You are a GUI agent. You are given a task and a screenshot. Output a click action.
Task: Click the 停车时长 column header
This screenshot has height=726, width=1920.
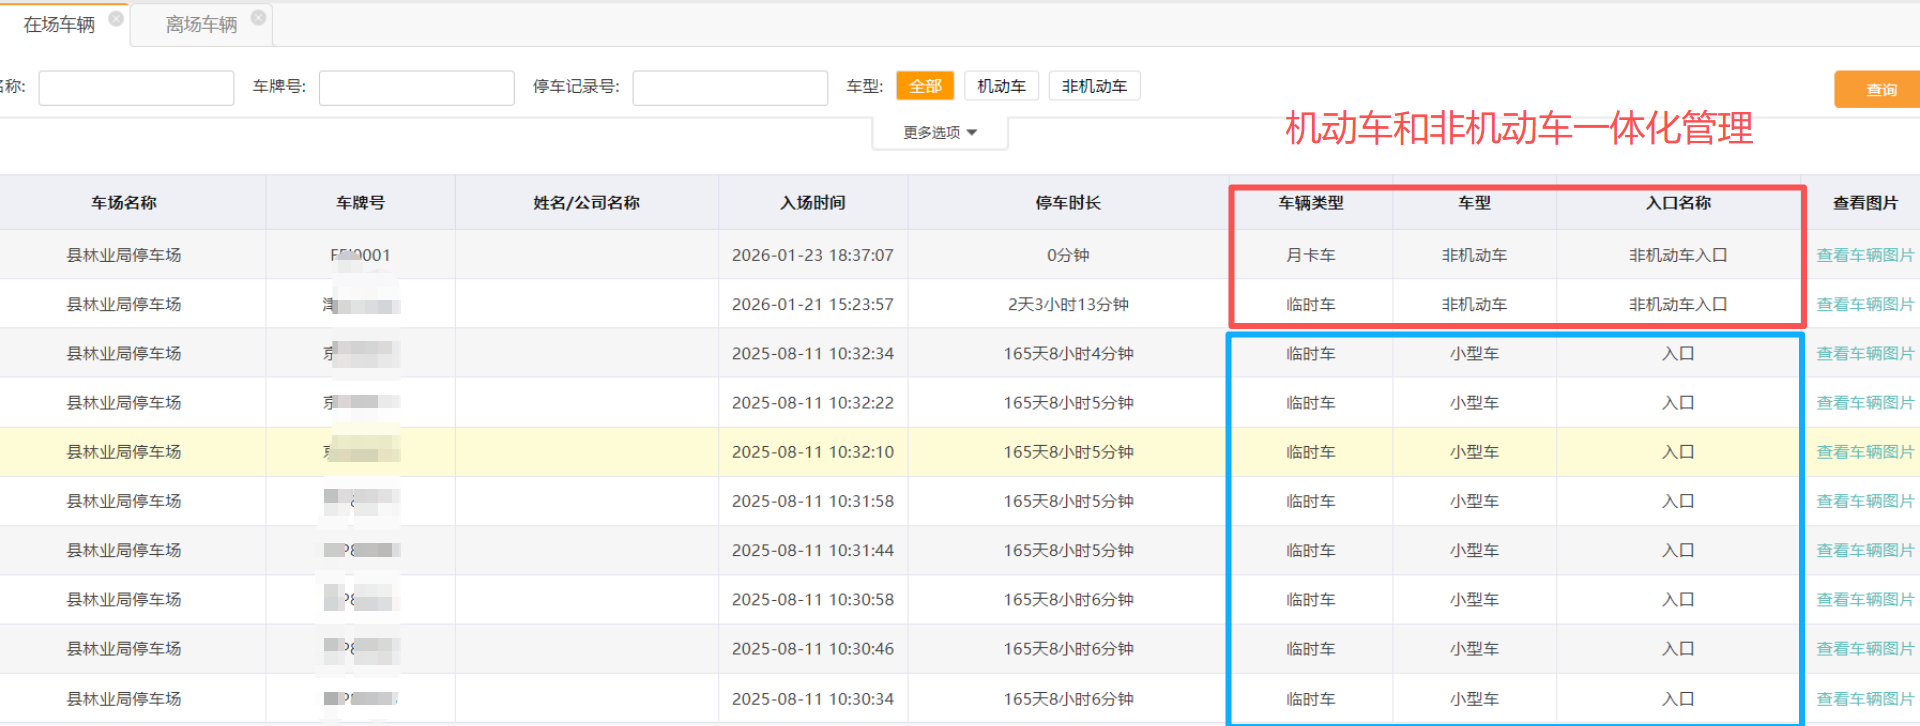click(1067, 203)
